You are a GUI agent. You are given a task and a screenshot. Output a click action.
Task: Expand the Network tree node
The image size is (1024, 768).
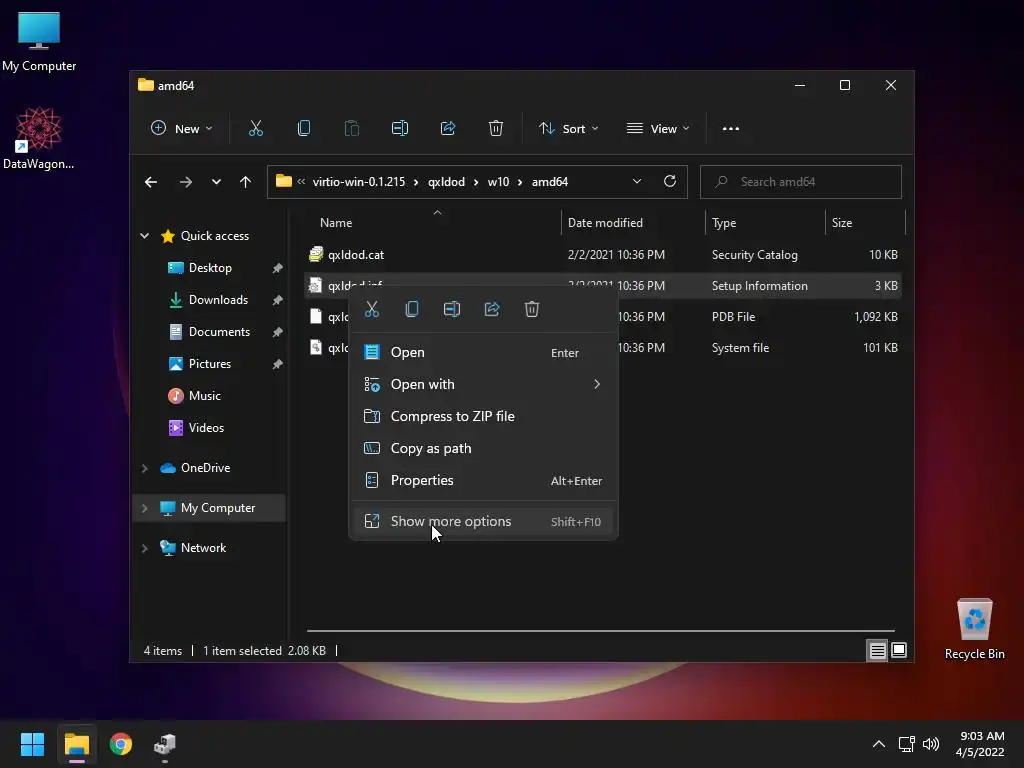point(144,548)
